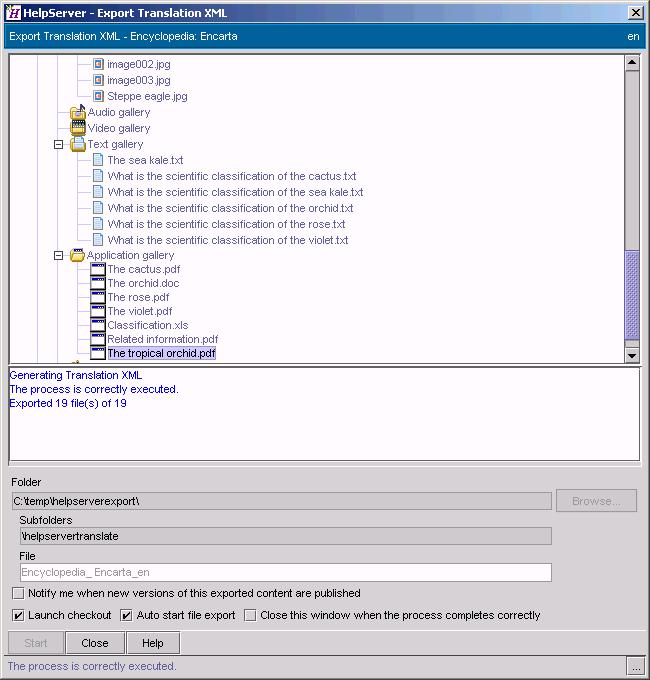
Task: Click the rose classification txt document icon
Action: [98, 224]
